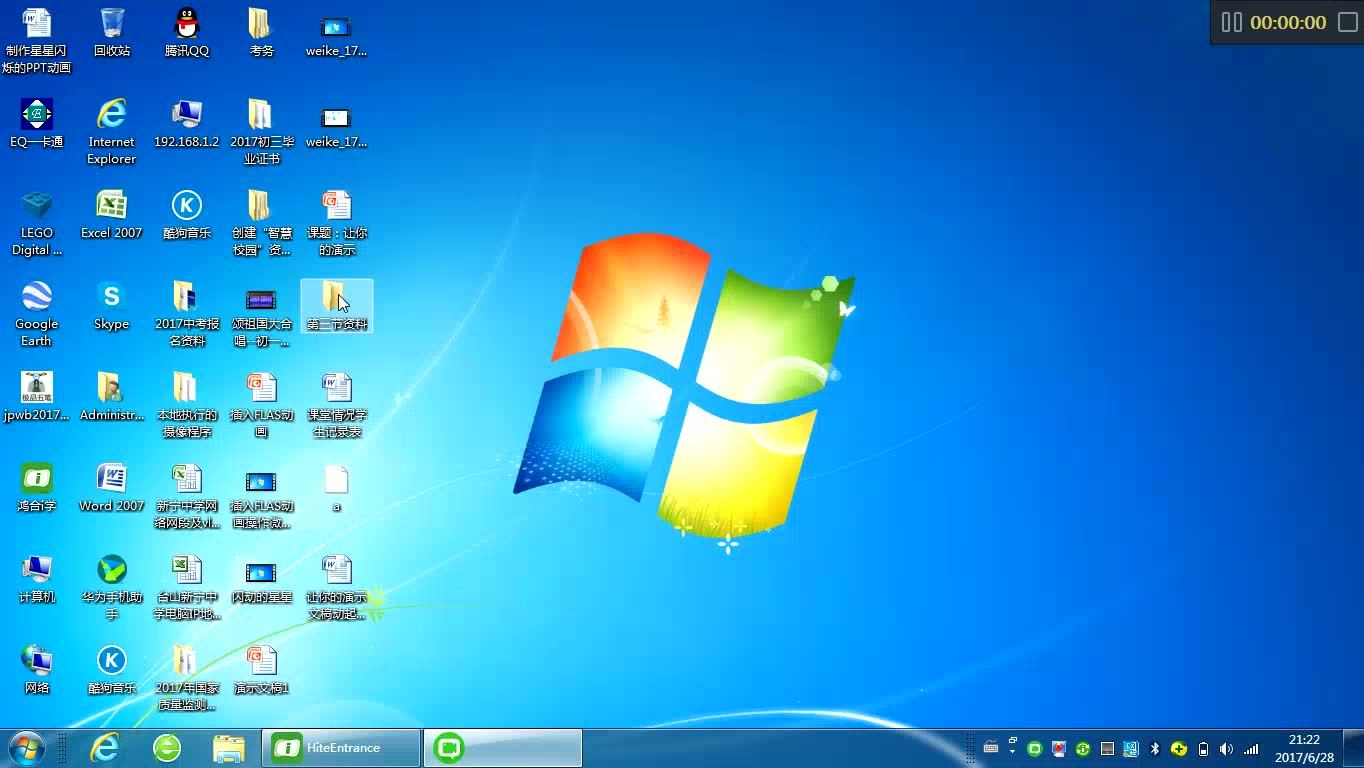Image resolution: width=1364 pixels, height=768 pixels.
Task: Select the 课堂情况学生记录表 Word document
Action: tap(337, 405)
